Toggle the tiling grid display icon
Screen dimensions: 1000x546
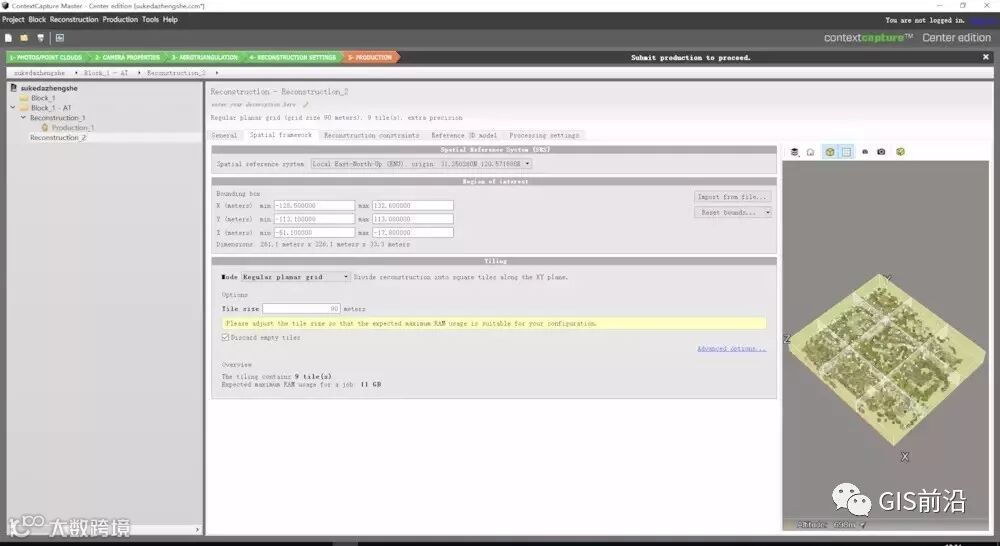[846, 152]
